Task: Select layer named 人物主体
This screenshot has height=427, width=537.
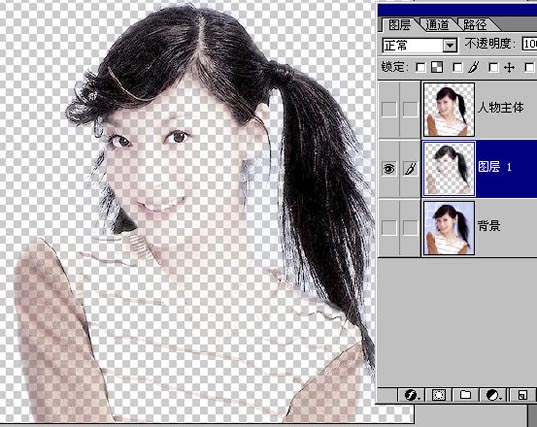Action: [x=501, y=108]
